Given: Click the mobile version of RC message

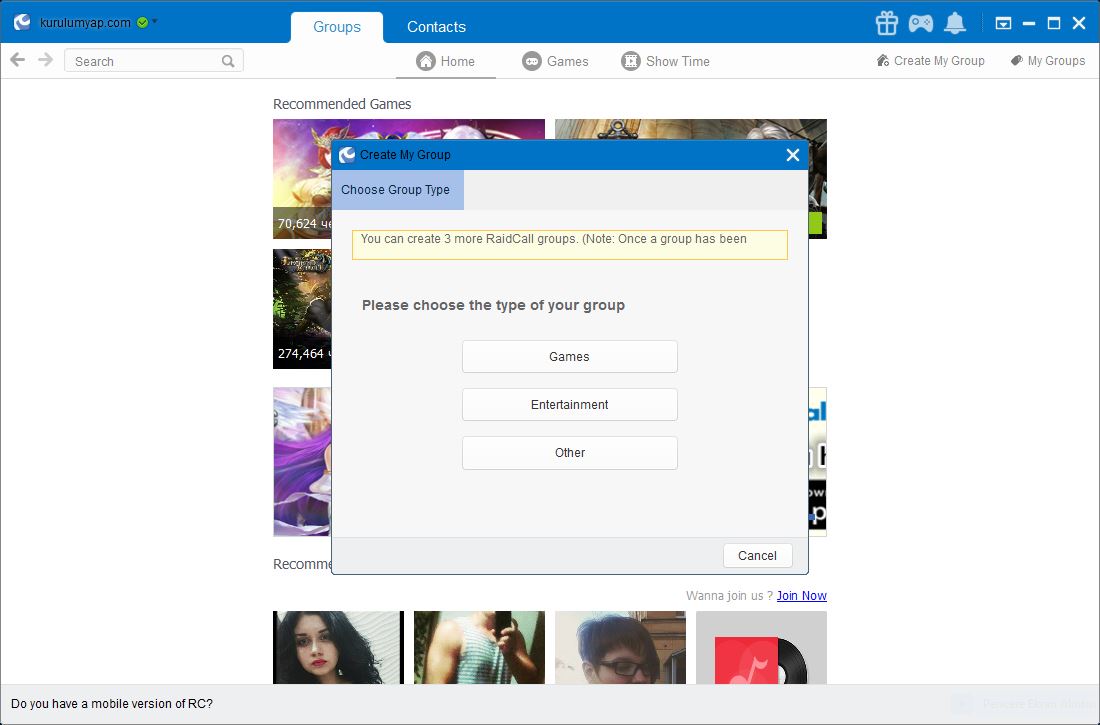Looking at the screenshot, I should (112, 703).
